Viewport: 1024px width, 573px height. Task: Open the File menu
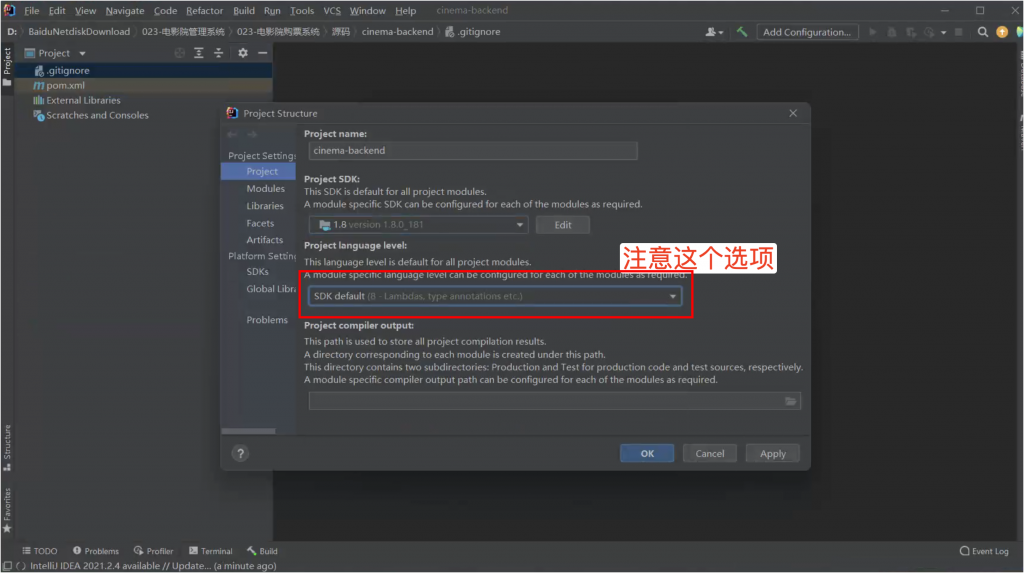(31, 10)
